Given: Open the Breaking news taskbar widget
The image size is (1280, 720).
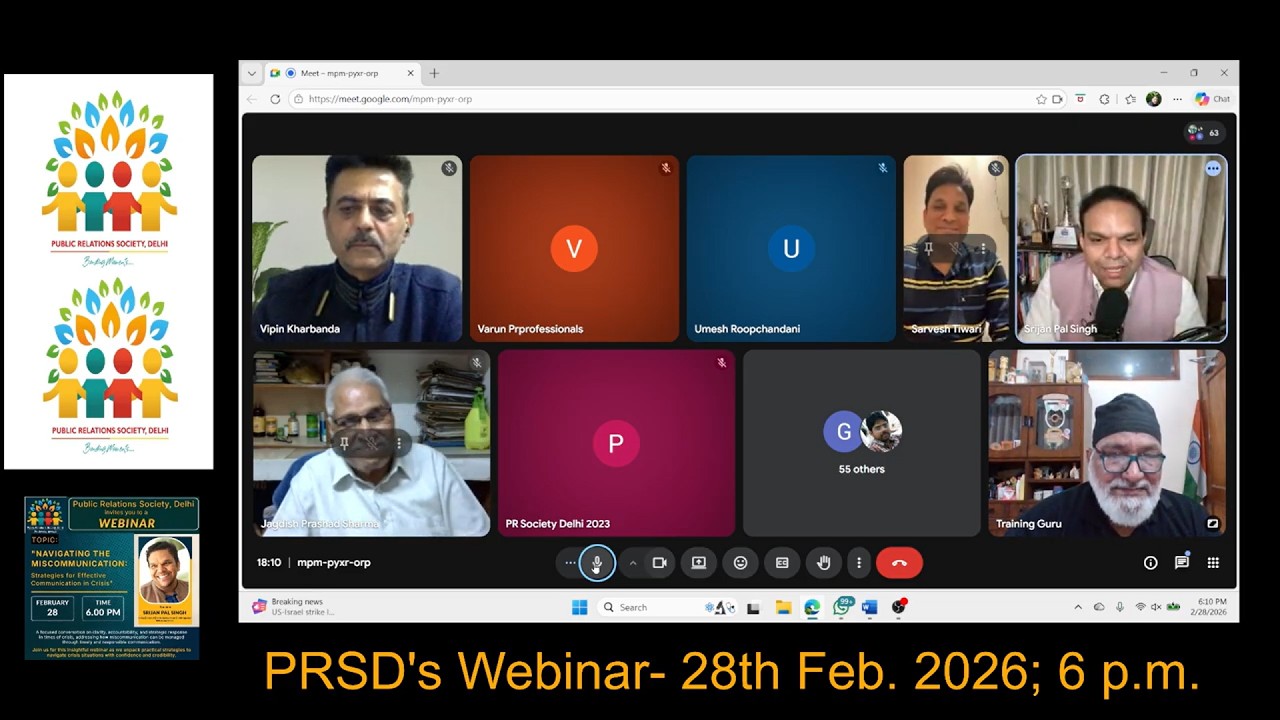Looking at the screenshot, I should [293, 607].
